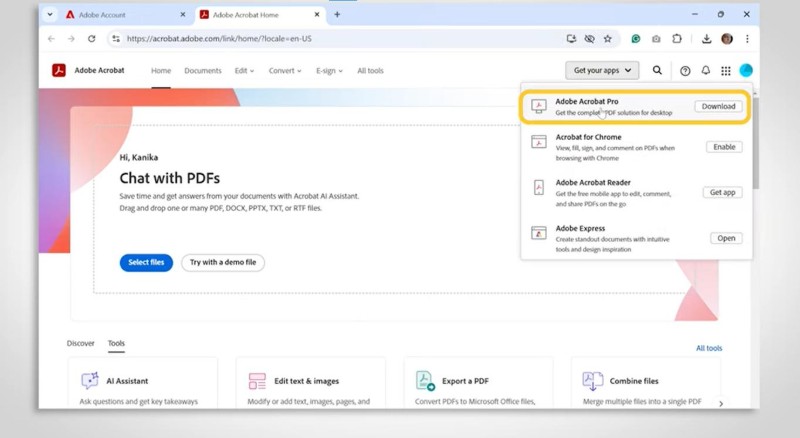Bookmark this page with star icon
The image size is (800, 438).
click(608, 39)
